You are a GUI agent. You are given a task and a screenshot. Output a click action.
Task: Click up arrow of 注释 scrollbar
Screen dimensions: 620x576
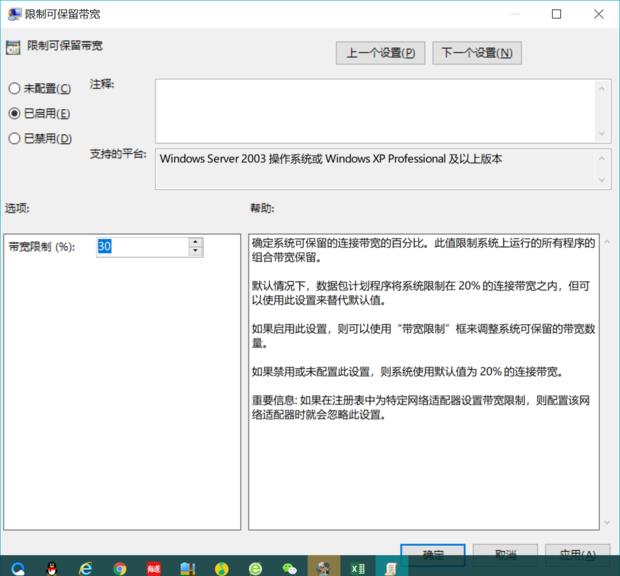(x=601, y=89)
